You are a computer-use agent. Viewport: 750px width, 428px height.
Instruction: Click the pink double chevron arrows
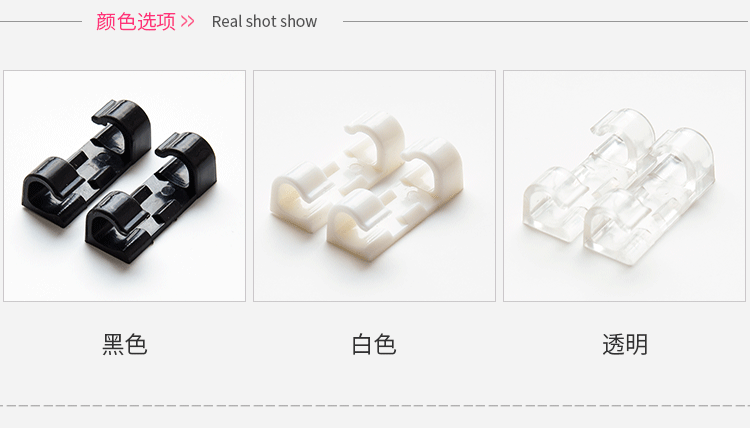pos(188,22)
